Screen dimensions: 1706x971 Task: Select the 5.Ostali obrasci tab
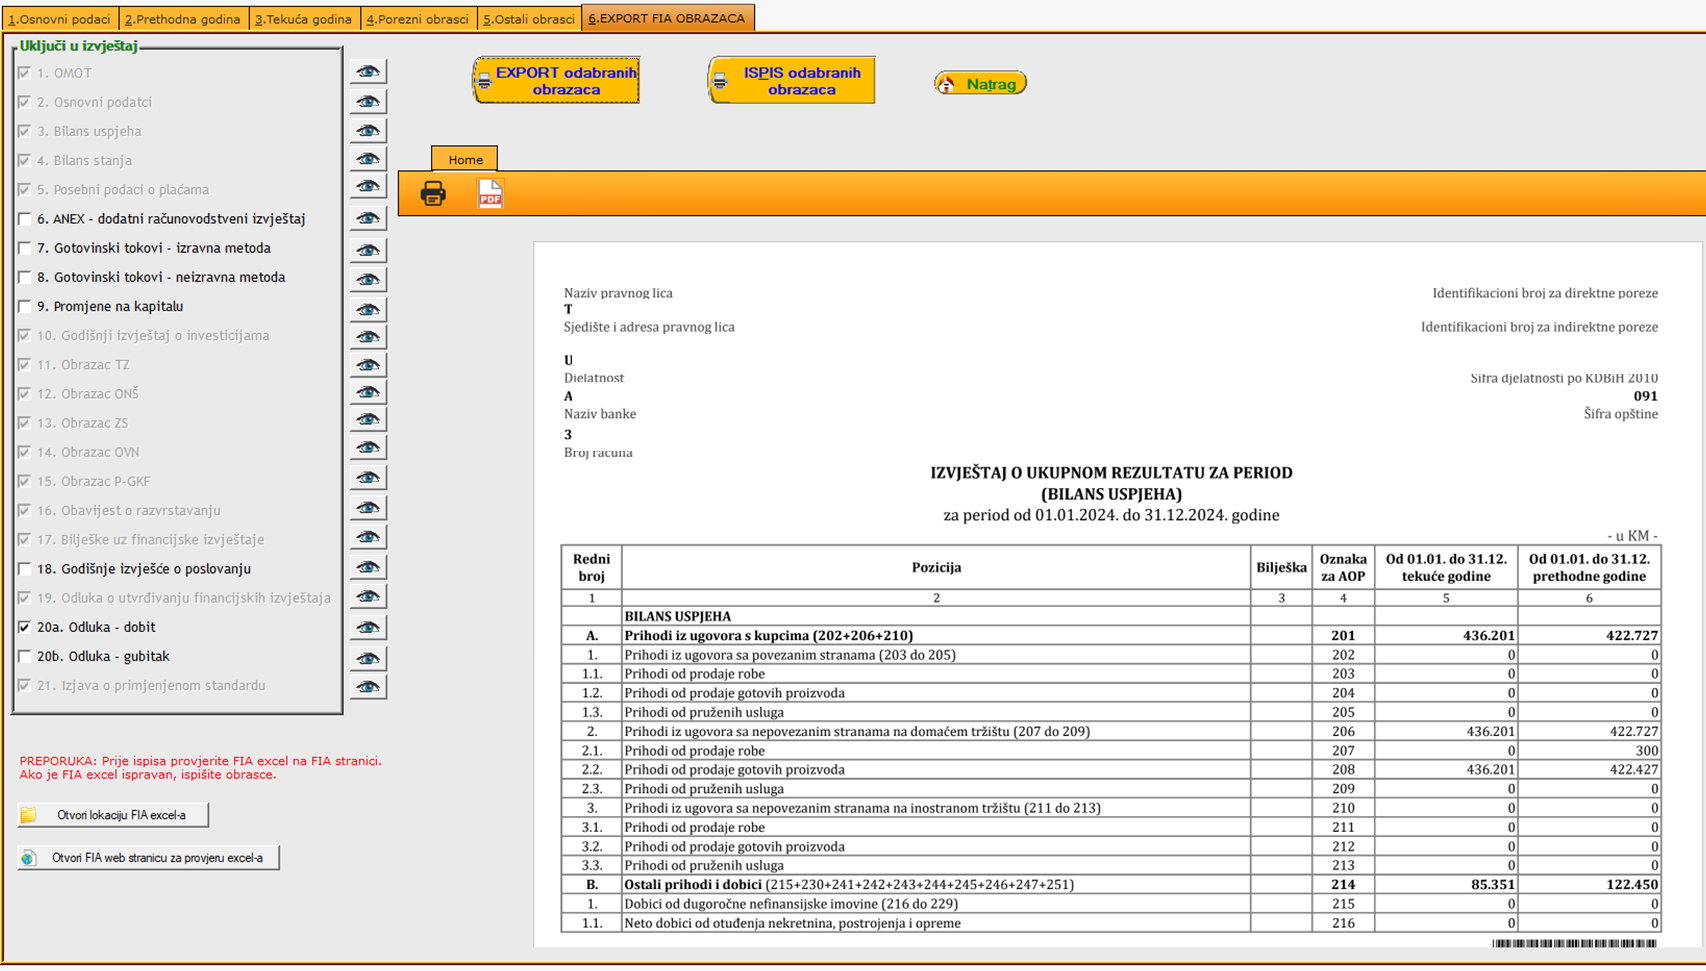click(x=529, y=19)
